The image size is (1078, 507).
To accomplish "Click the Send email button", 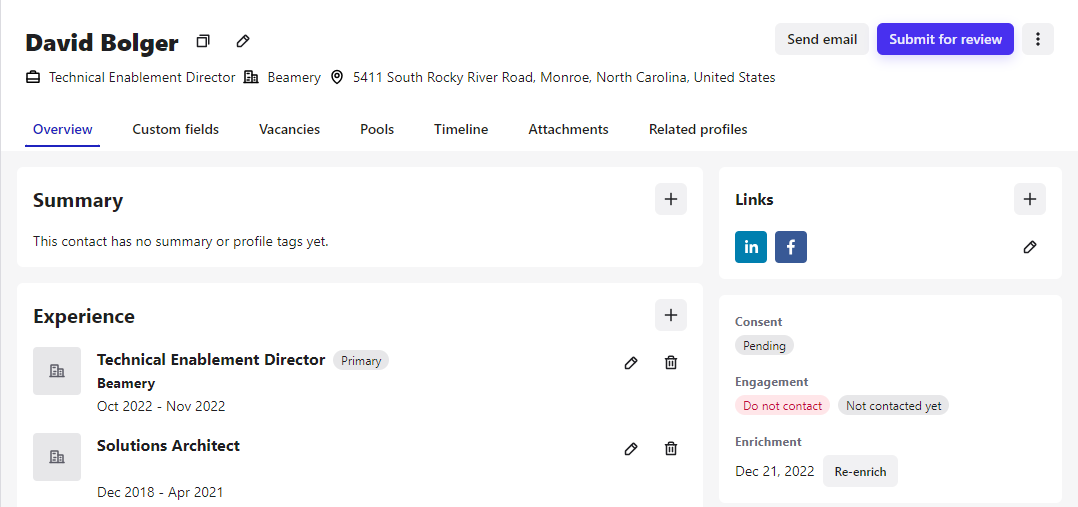I will click(x=822, y=39).
